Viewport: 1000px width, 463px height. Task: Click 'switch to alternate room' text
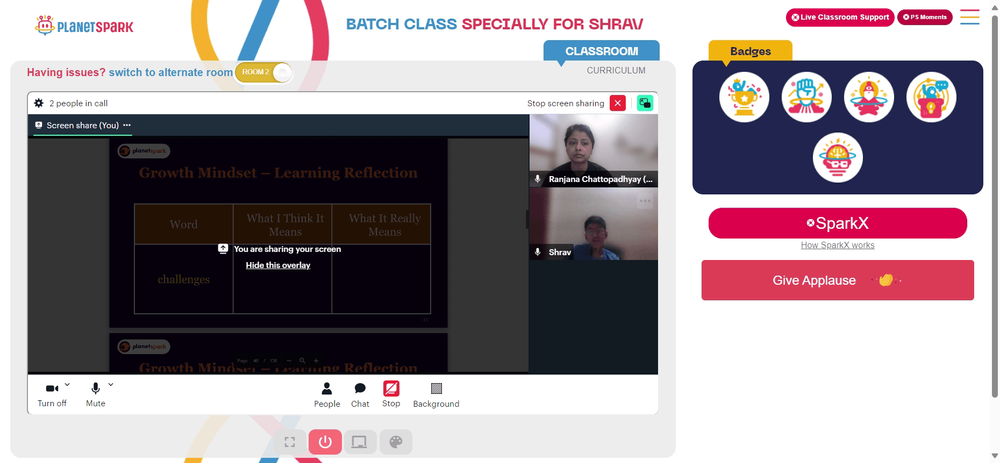170,72
